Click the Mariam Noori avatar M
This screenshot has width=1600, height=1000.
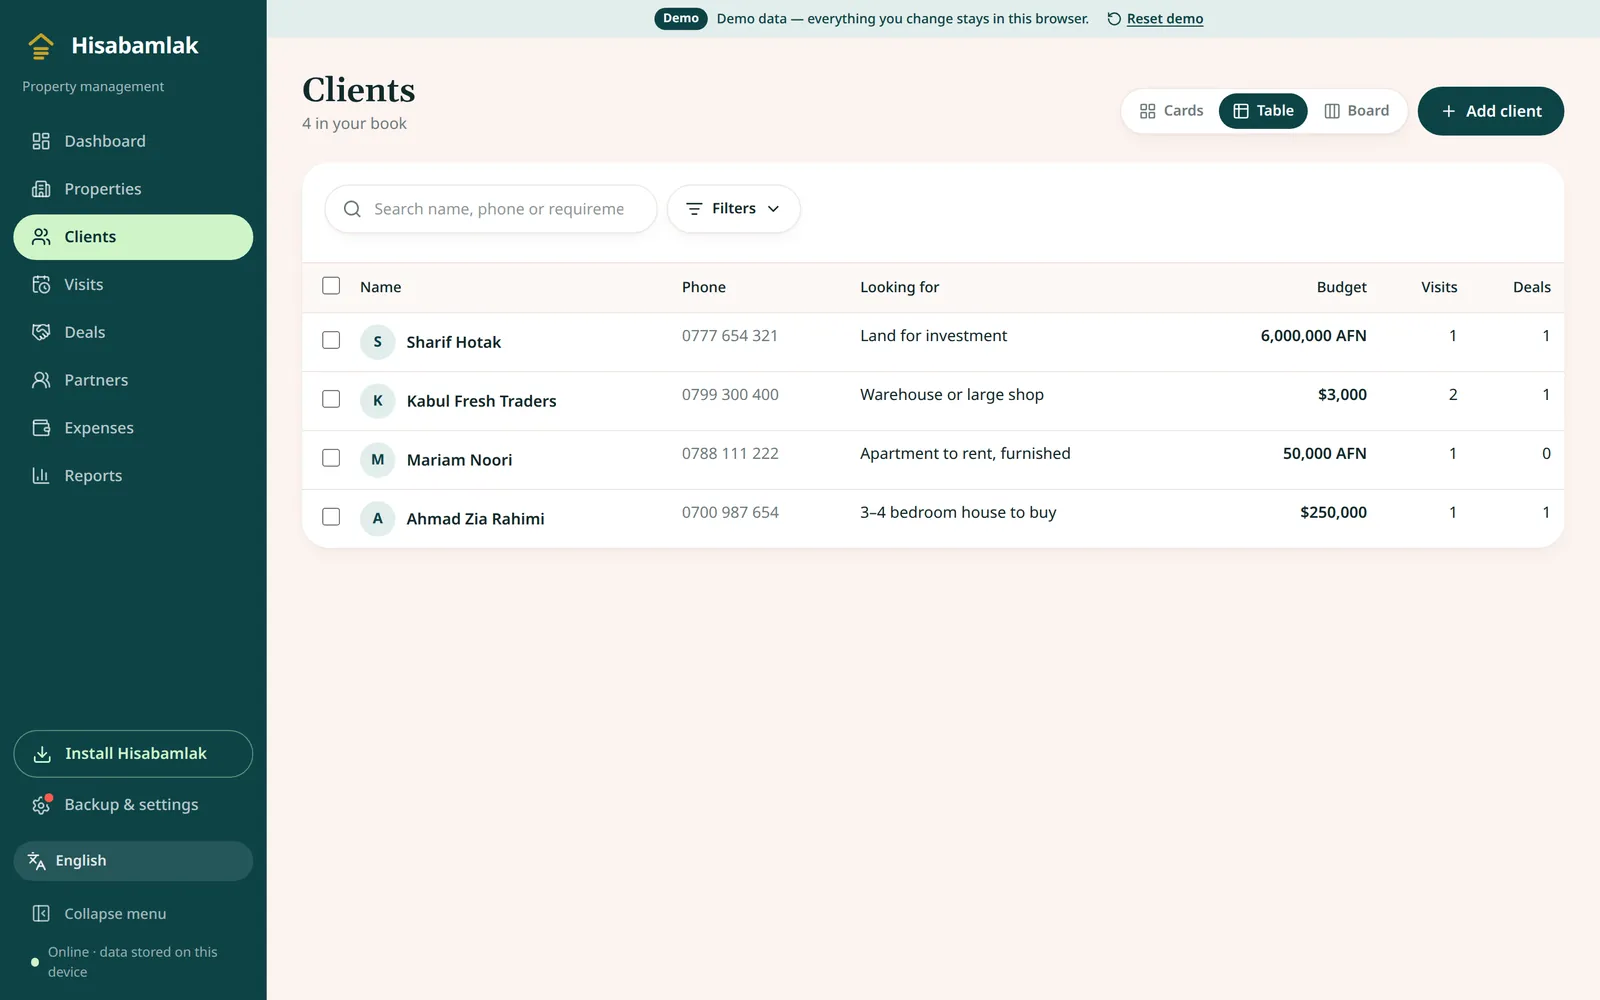click(x=378, y=460)
